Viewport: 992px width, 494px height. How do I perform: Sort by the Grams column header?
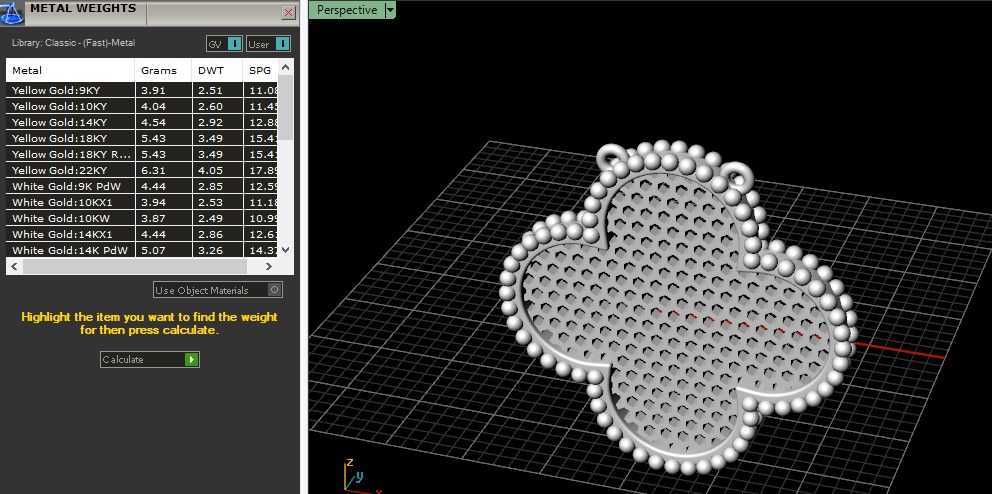pos(163,70)
